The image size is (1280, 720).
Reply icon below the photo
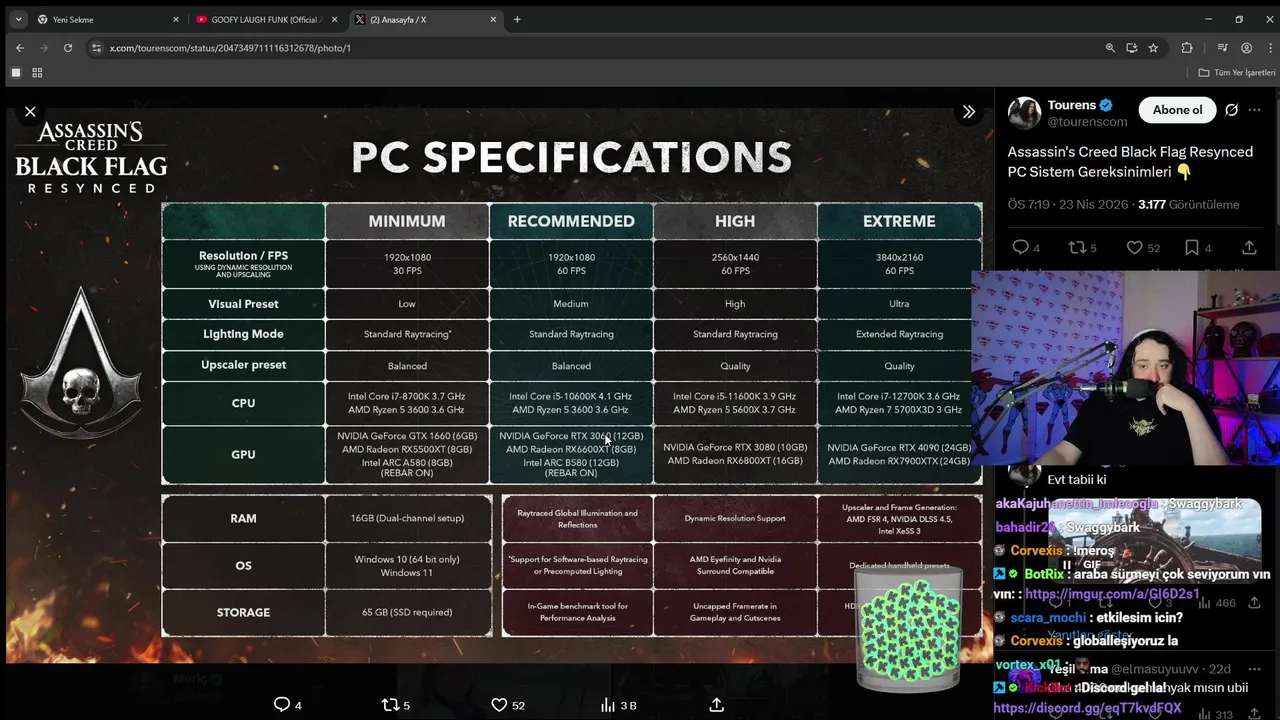click(x=282, y=705)
